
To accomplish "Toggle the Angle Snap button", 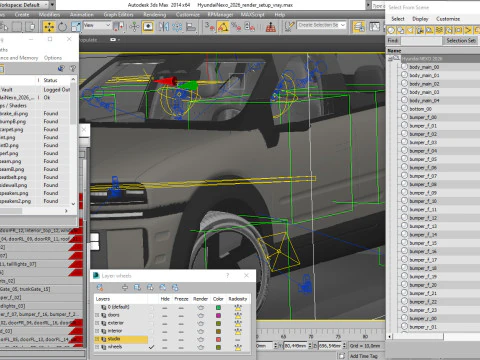I will [223, 27].
